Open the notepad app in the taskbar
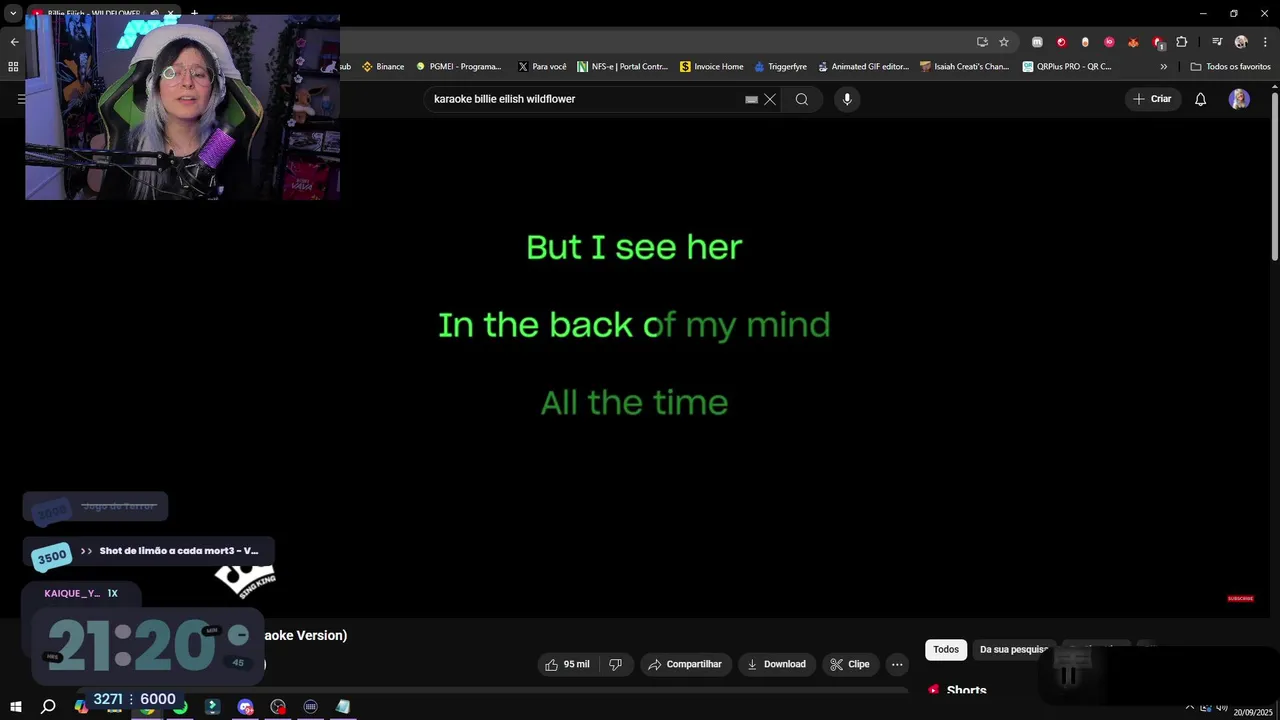 coord(343,707)
